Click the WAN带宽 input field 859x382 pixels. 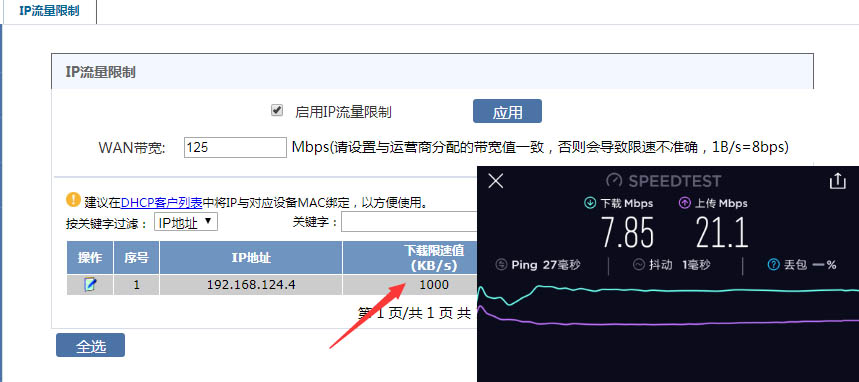pyautogui.click(x=235, y=147)
